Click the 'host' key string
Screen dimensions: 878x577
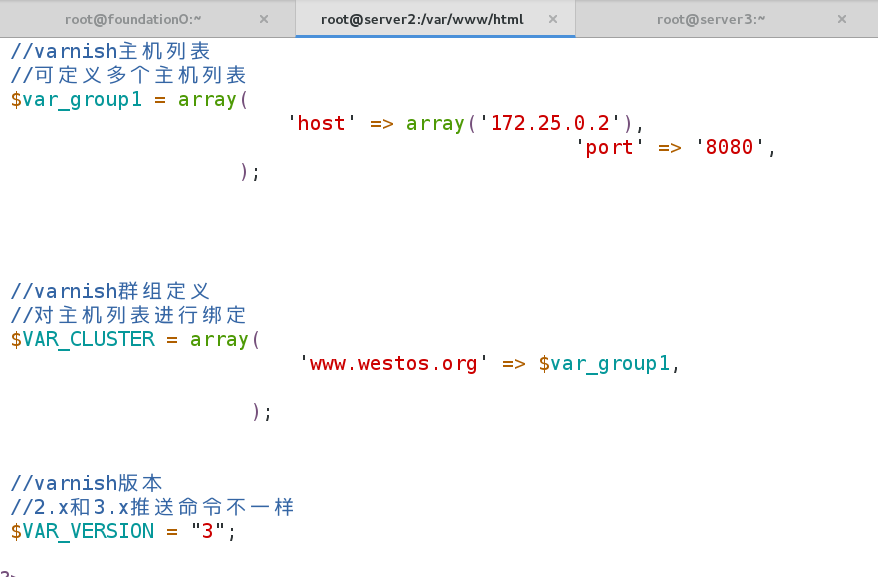click(321, 123)
